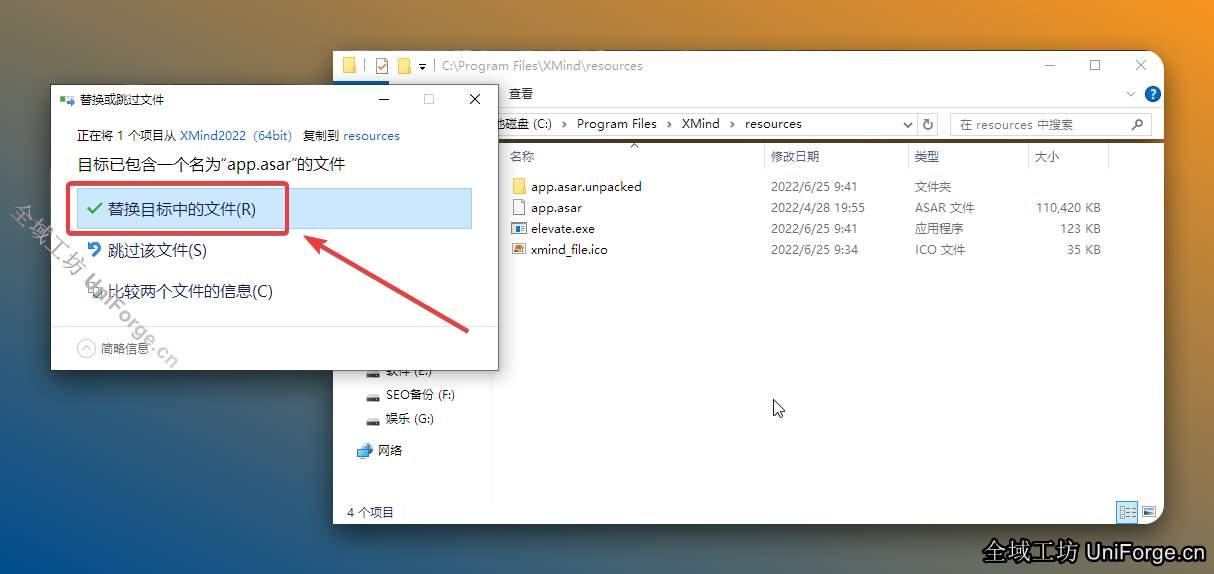Select 娱乐 (G:) drive in navigation pane
This screenshot has height=574, width=1214.
click(409, 419)
